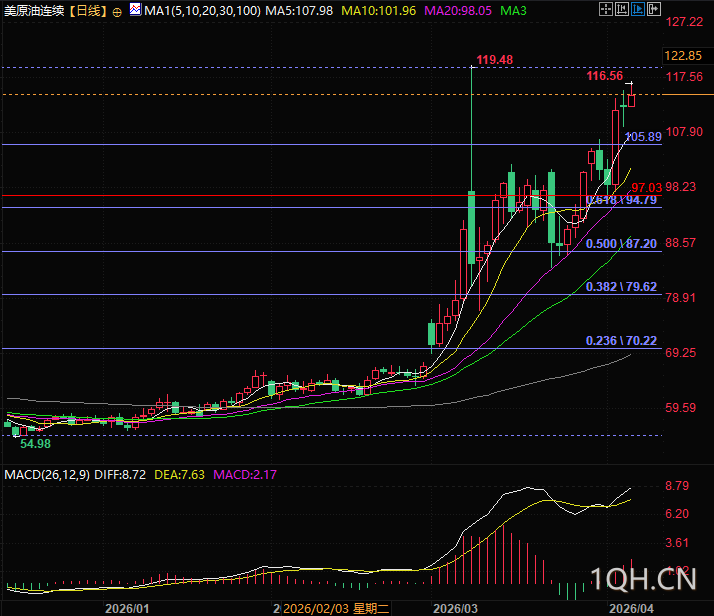Click the 54.98 low price label
Image resolution: width=714 pixels, height=616 pixels.
pos(36,443)
